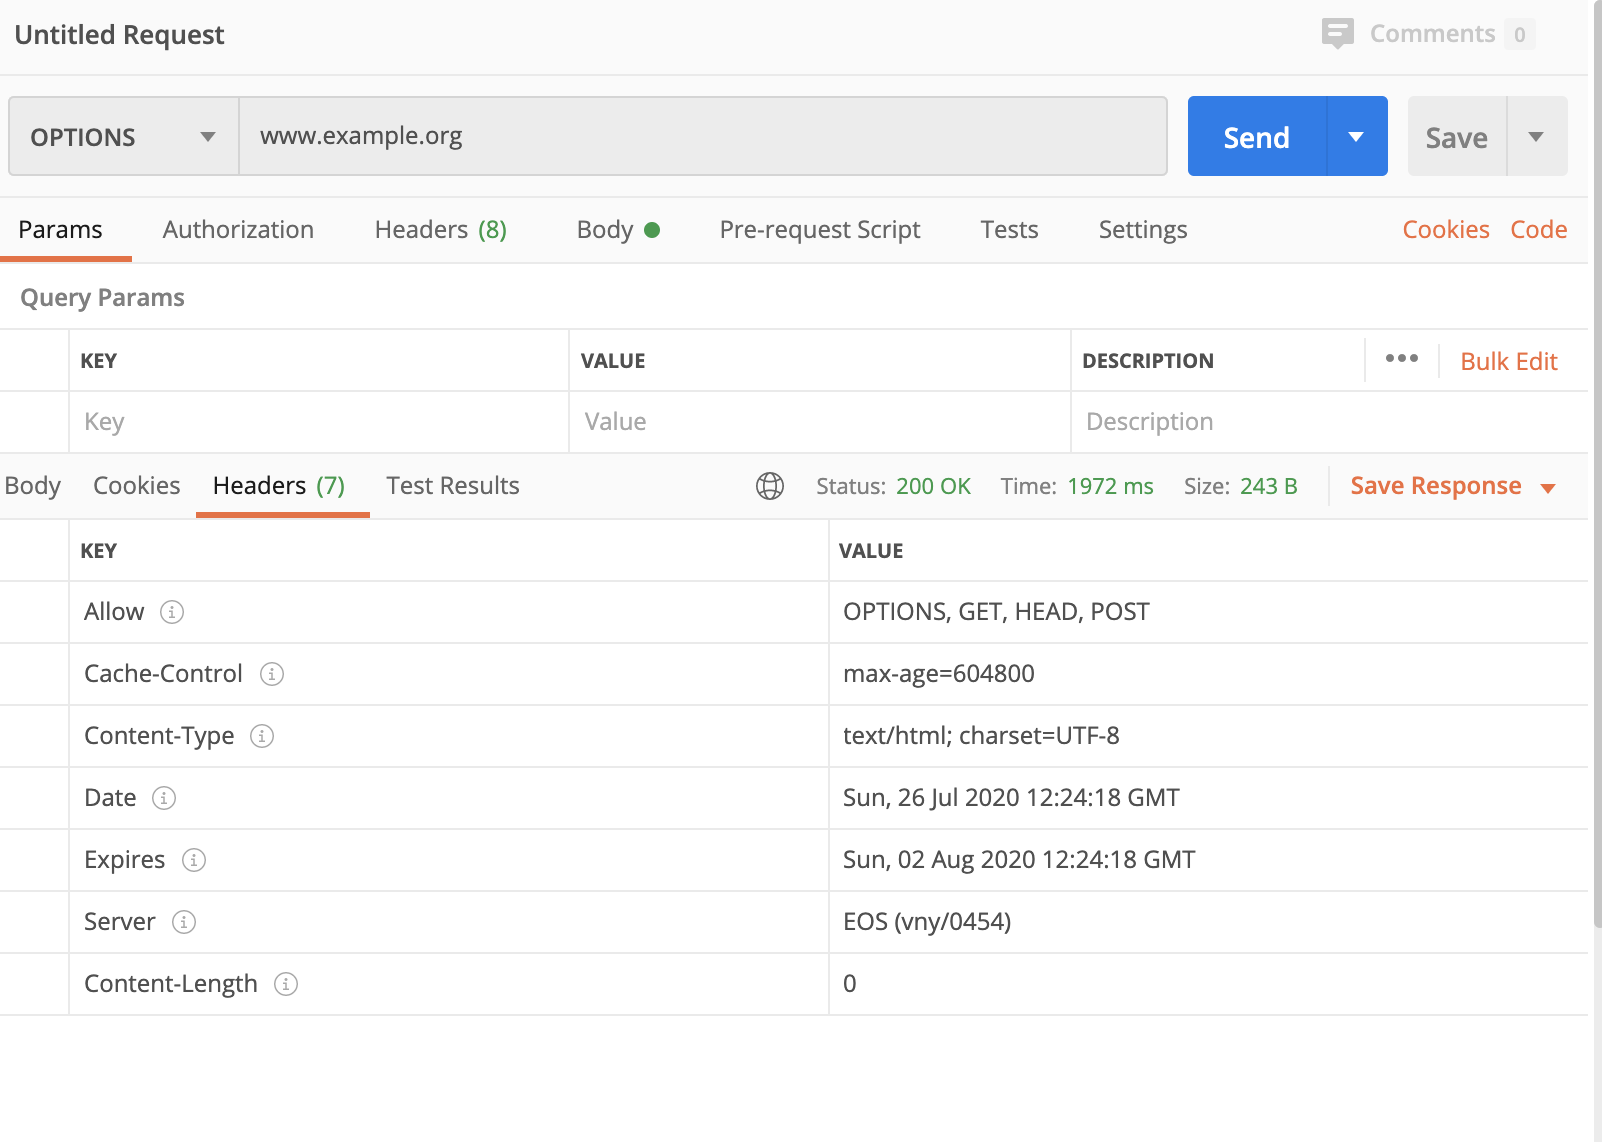Image resolution: width=1602 pixels, height=1142 pixels.
Task: Switch to the Authorization tab
Action: [238, 230]
